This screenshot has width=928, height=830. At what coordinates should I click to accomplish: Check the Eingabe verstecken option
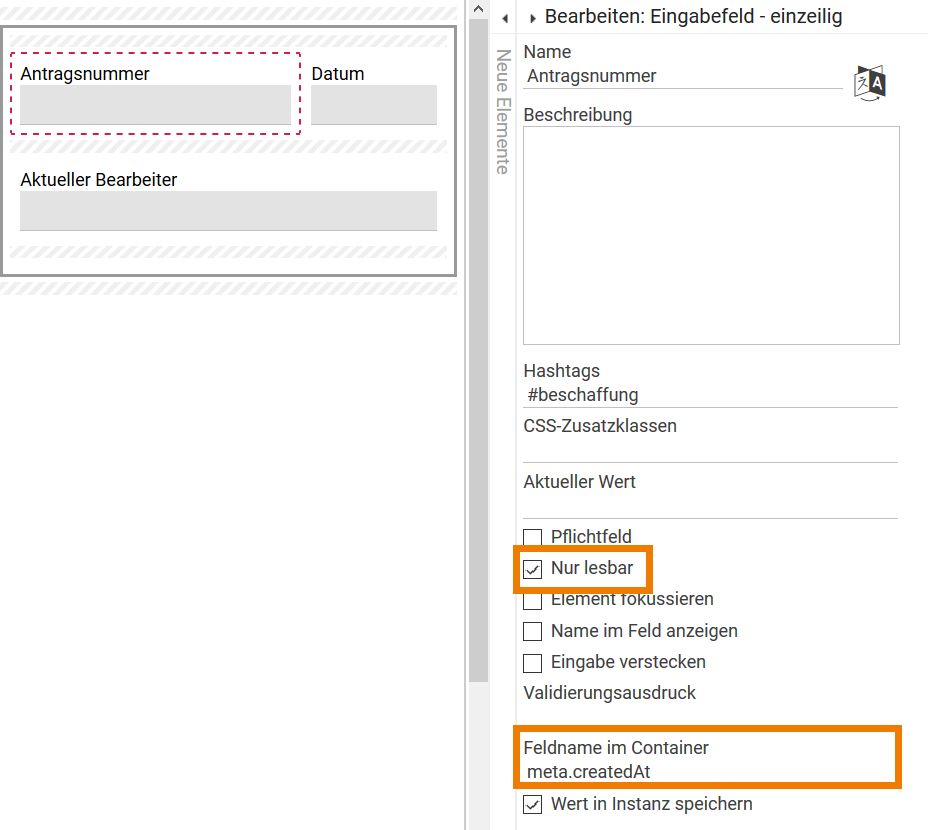pyautogui.click(x=533, y=663)
